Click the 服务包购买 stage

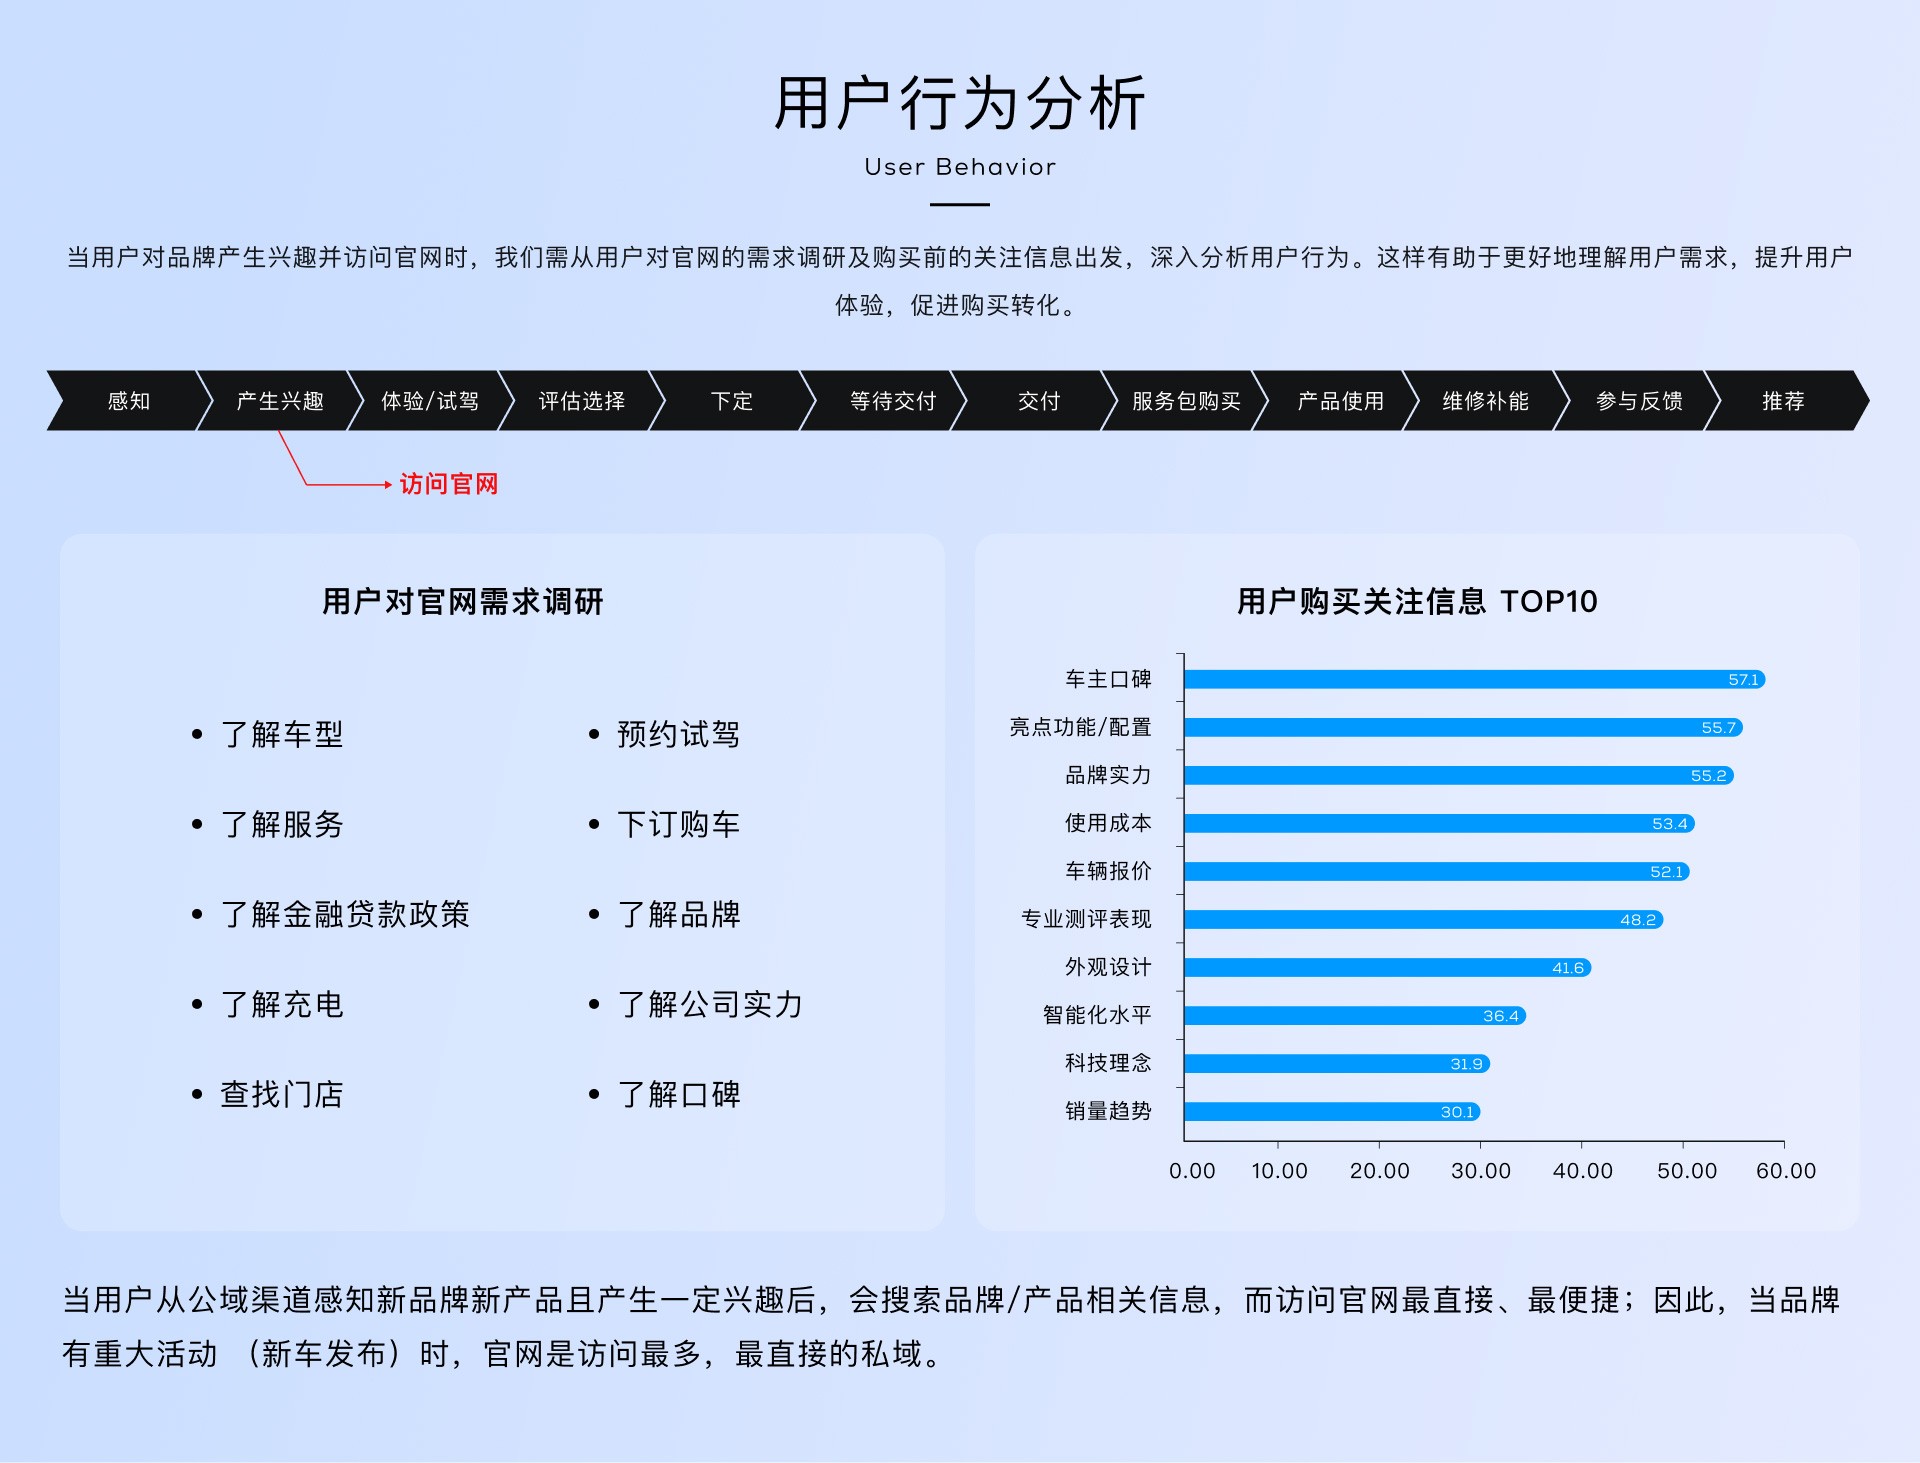(x=1186, y=401)
